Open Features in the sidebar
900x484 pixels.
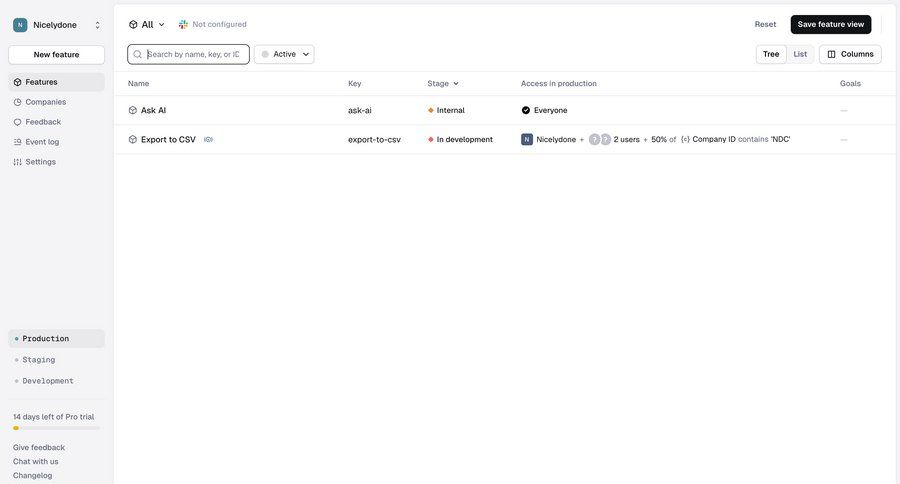tap(56, 82)
